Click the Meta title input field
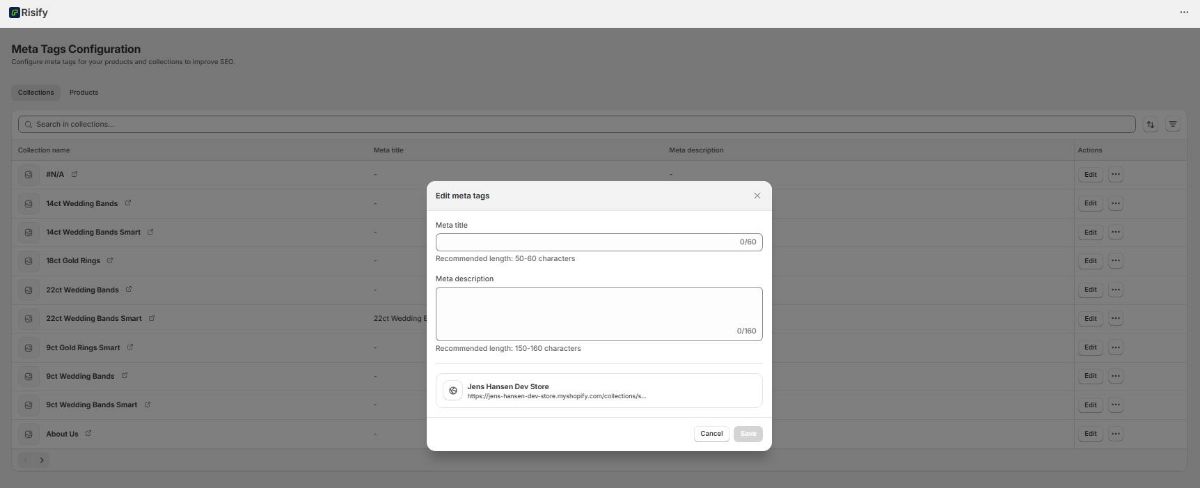This screenshot has width=1200, height=488. [x=585, y=242]
